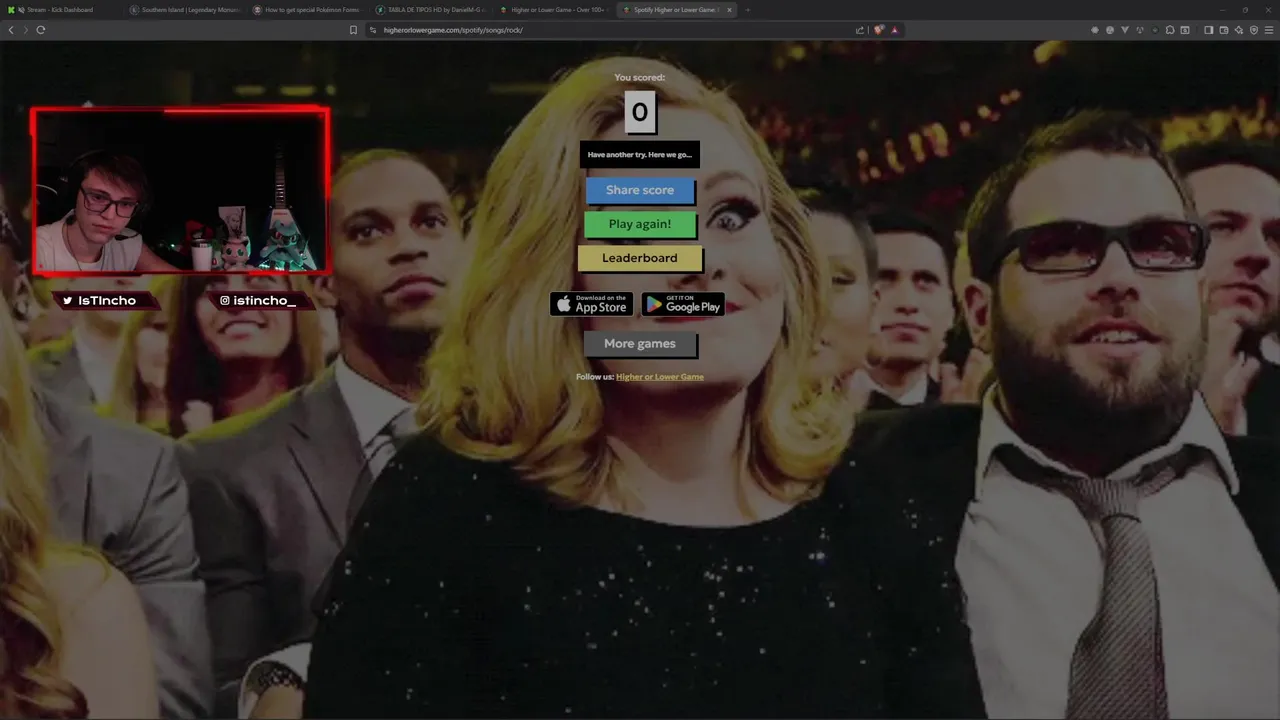Screen dimensions: 1280x720
Task: Open the More games button
Action: (640, 344)
